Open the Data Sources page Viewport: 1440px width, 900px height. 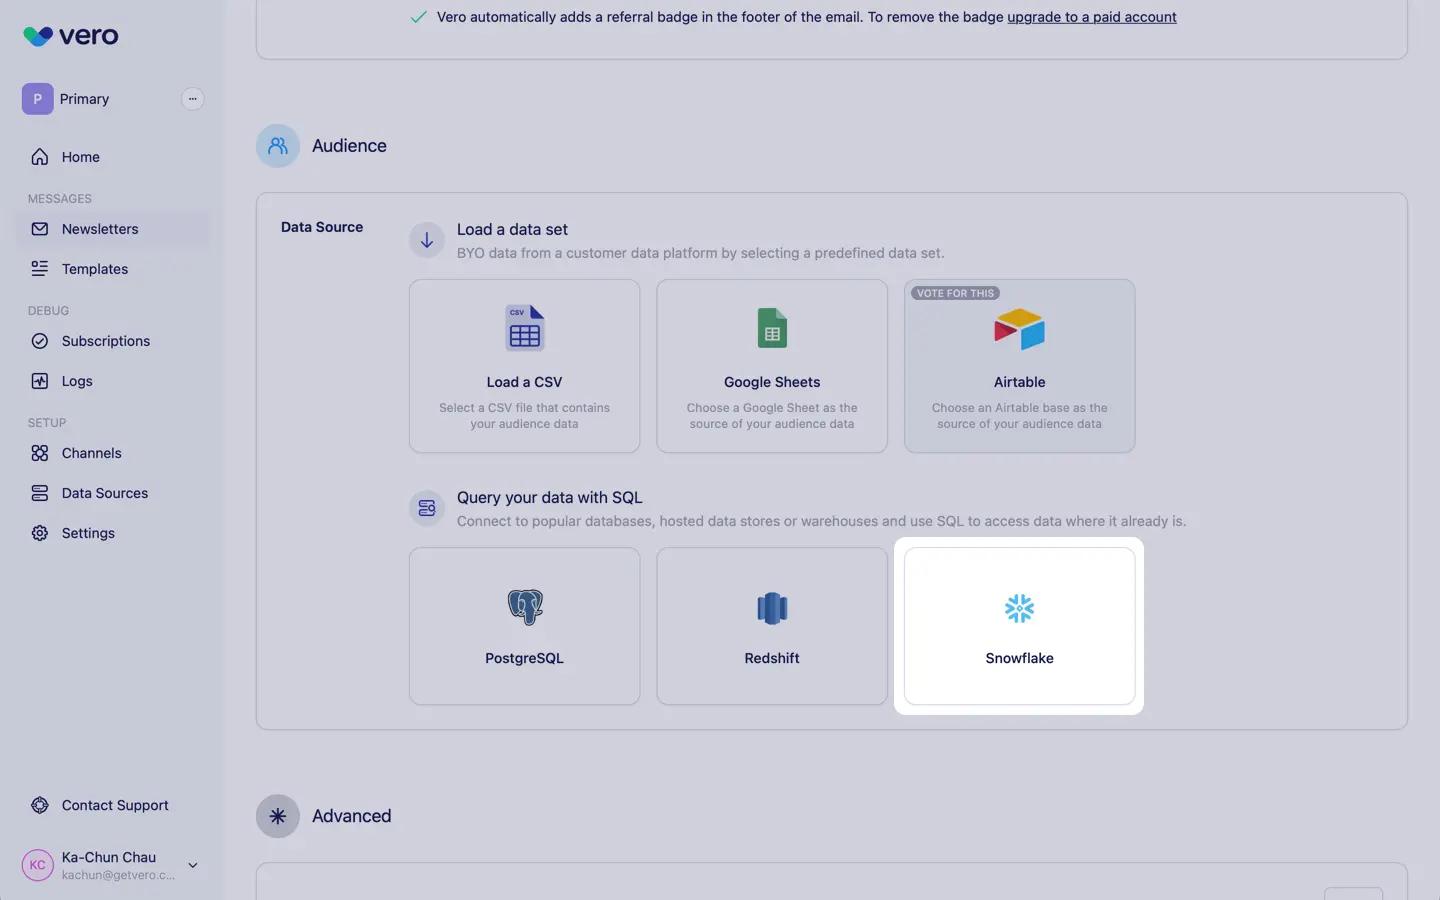[x=105, y=493]
